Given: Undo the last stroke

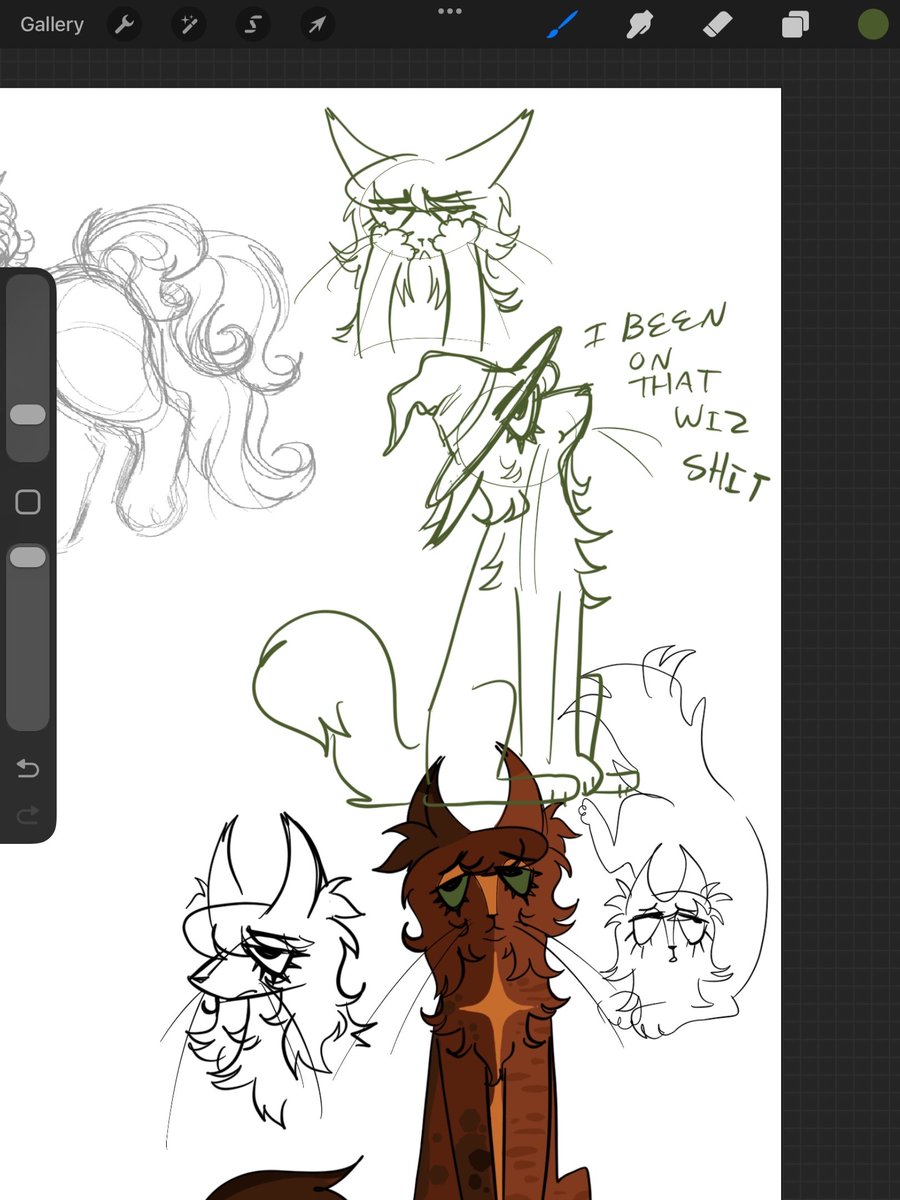Looking at the screenshot, I should (28, 768).
